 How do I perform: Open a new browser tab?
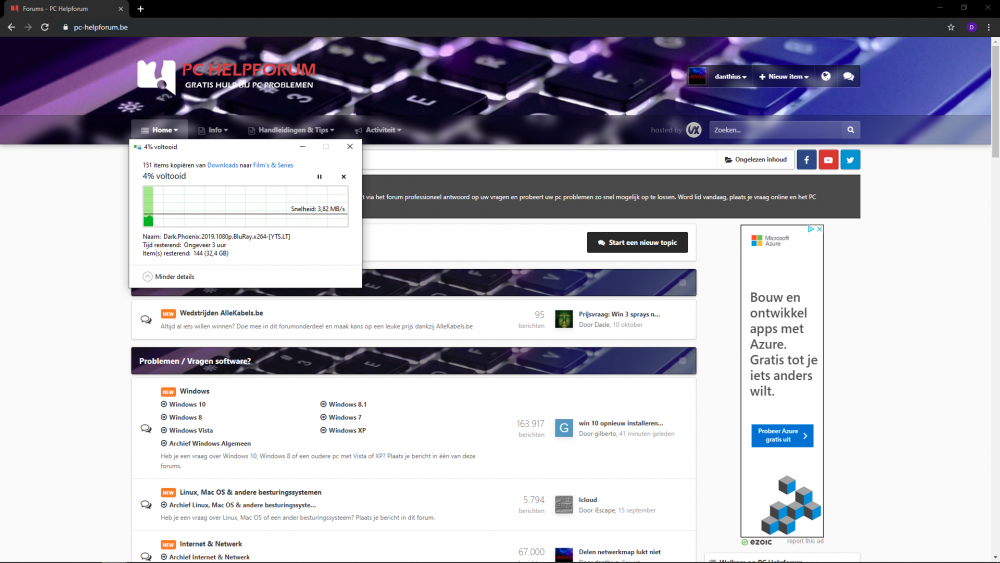pyautogui.click(x=140, y=9)
